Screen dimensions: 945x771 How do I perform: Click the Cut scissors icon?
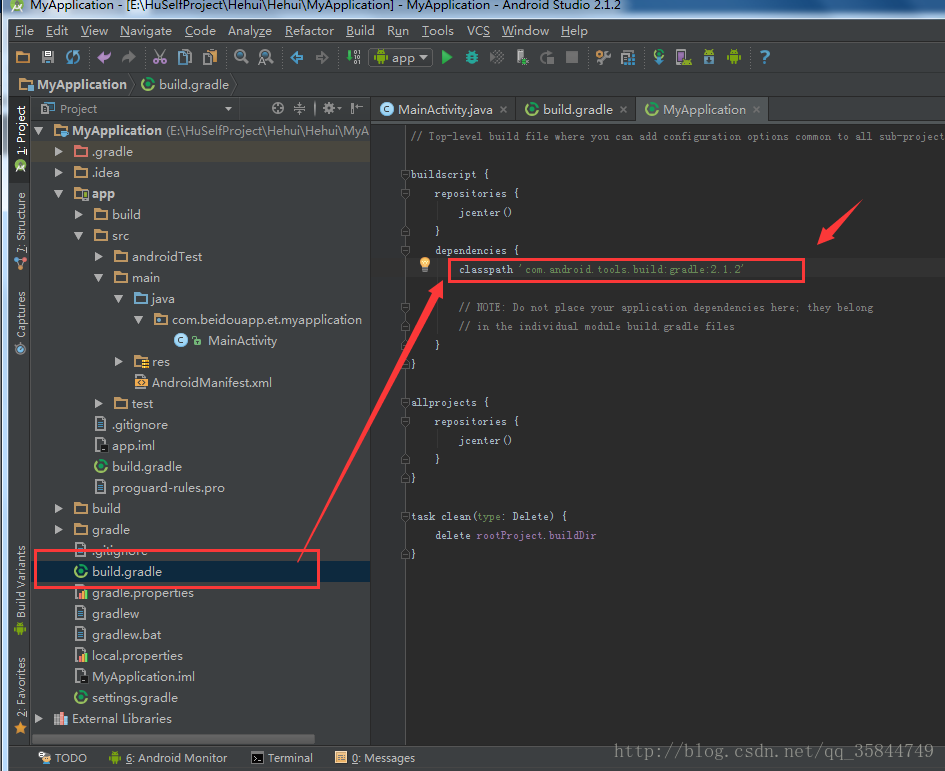(x=160, y=57)
